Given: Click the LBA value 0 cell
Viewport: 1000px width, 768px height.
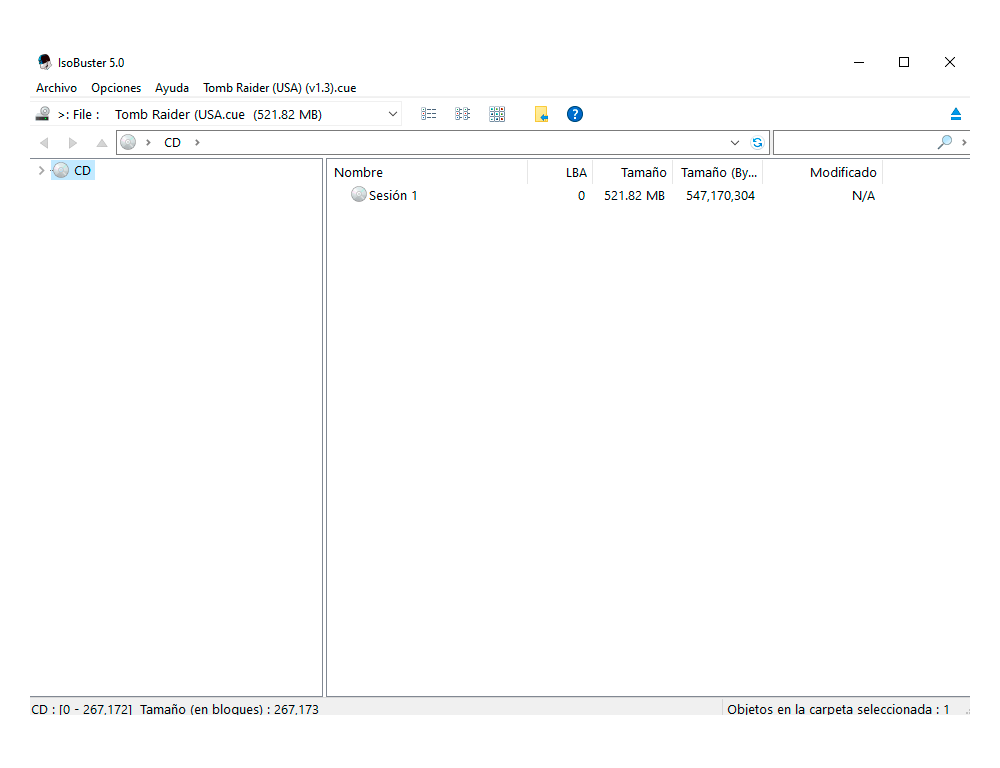Looking at the screenshot, I should 581,196.
